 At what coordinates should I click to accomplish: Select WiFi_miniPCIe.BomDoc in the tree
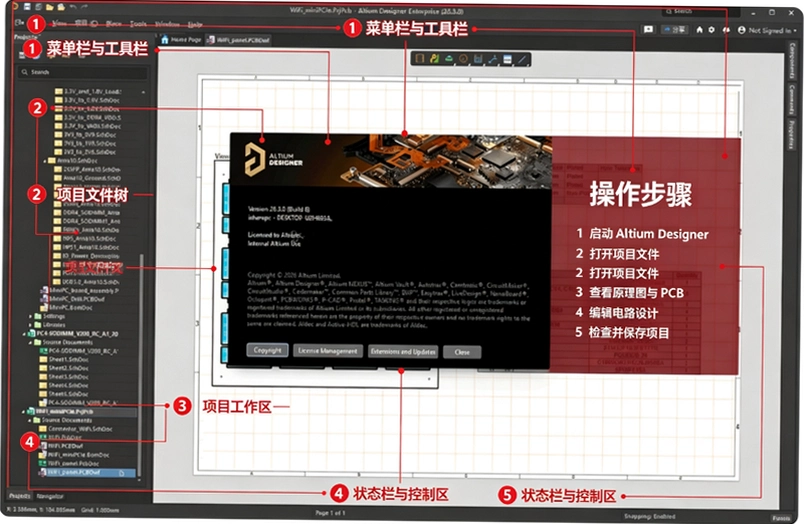point(73,455)
